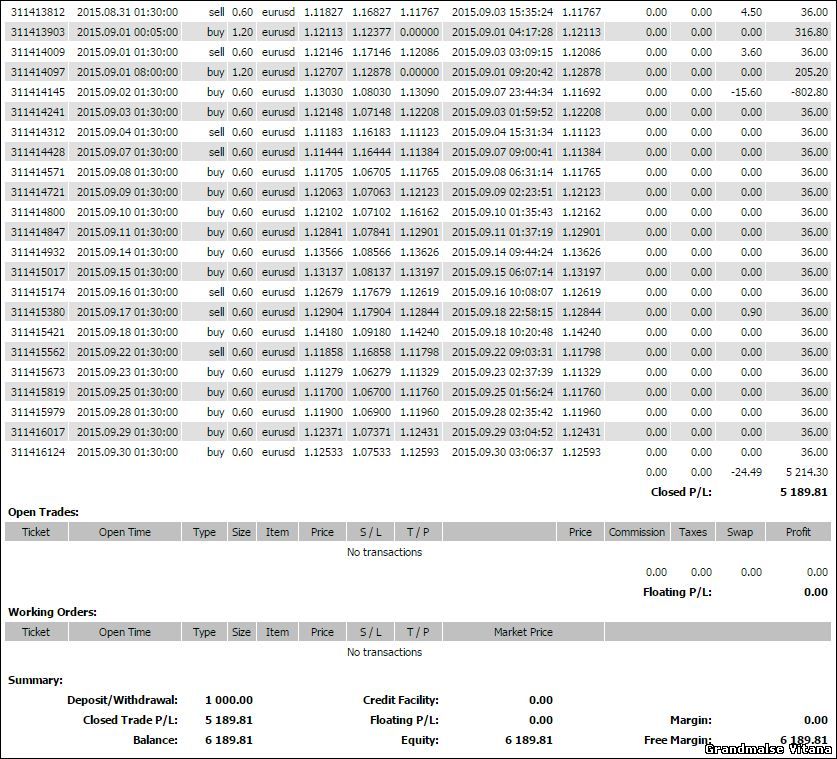Image resolution: width=837 pixels, height=759 pixels.
Task: Select open time 2015.09.14 01:30:00
Action: point(128,252)
